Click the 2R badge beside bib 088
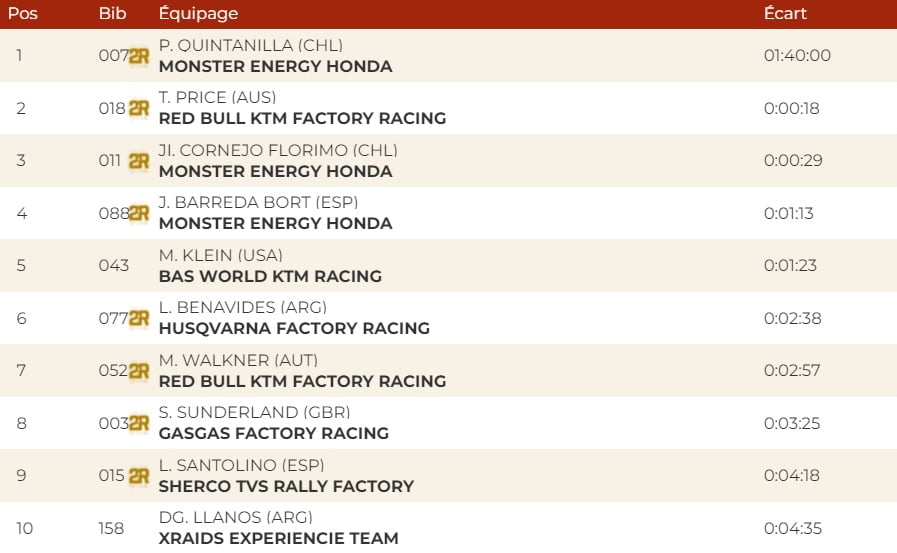Screen dimensions: 897x553 click(139, 213)
